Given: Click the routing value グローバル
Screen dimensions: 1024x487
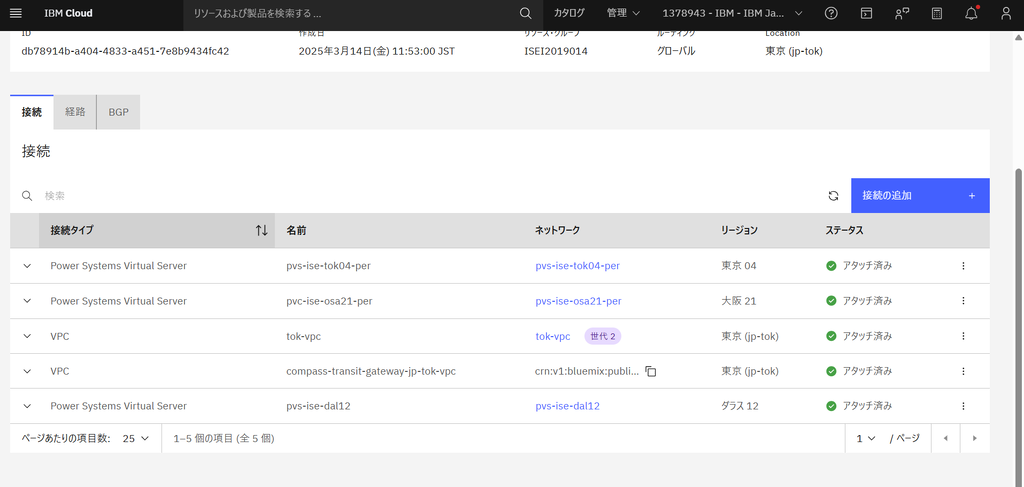Looking at the screenshot, I should click(x=676, y=50).
